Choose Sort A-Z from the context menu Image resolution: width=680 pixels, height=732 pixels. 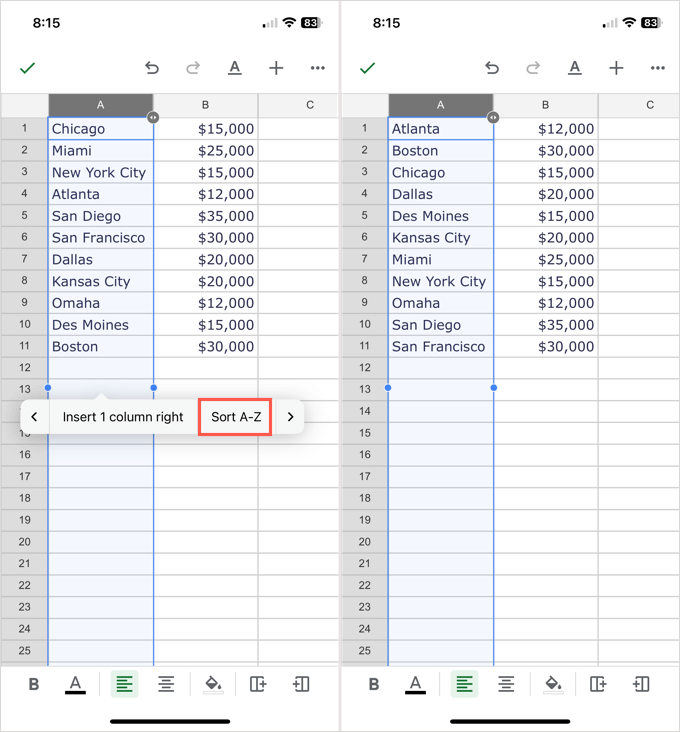(236, 417)
